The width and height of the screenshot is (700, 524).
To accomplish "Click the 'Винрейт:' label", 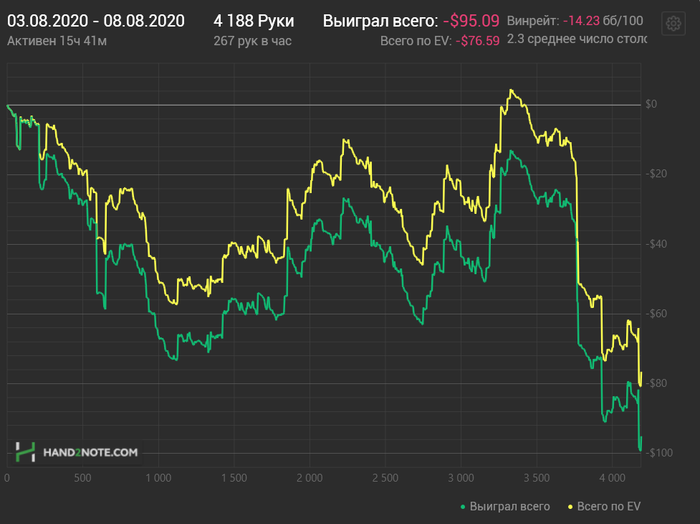I will coord(533,21).
